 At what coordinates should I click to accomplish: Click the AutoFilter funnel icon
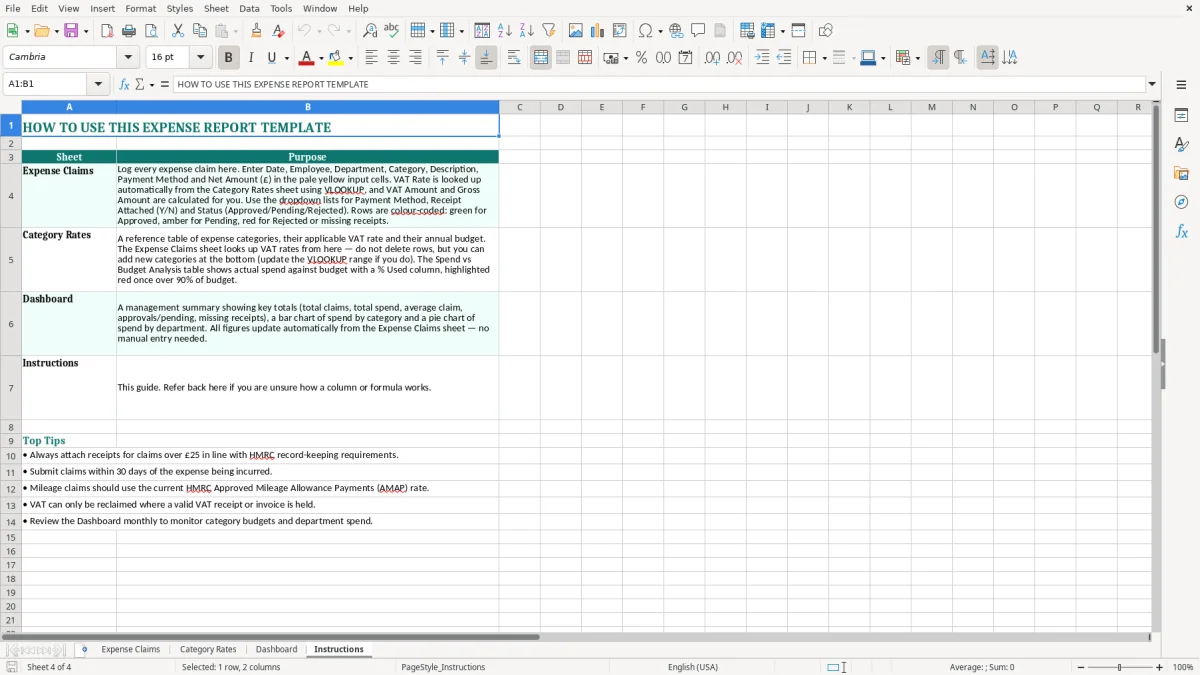click(549, 31)
